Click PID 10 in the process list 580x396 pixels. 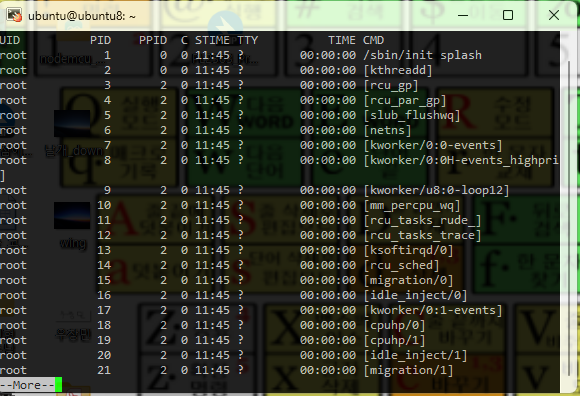tap(104, 205)
